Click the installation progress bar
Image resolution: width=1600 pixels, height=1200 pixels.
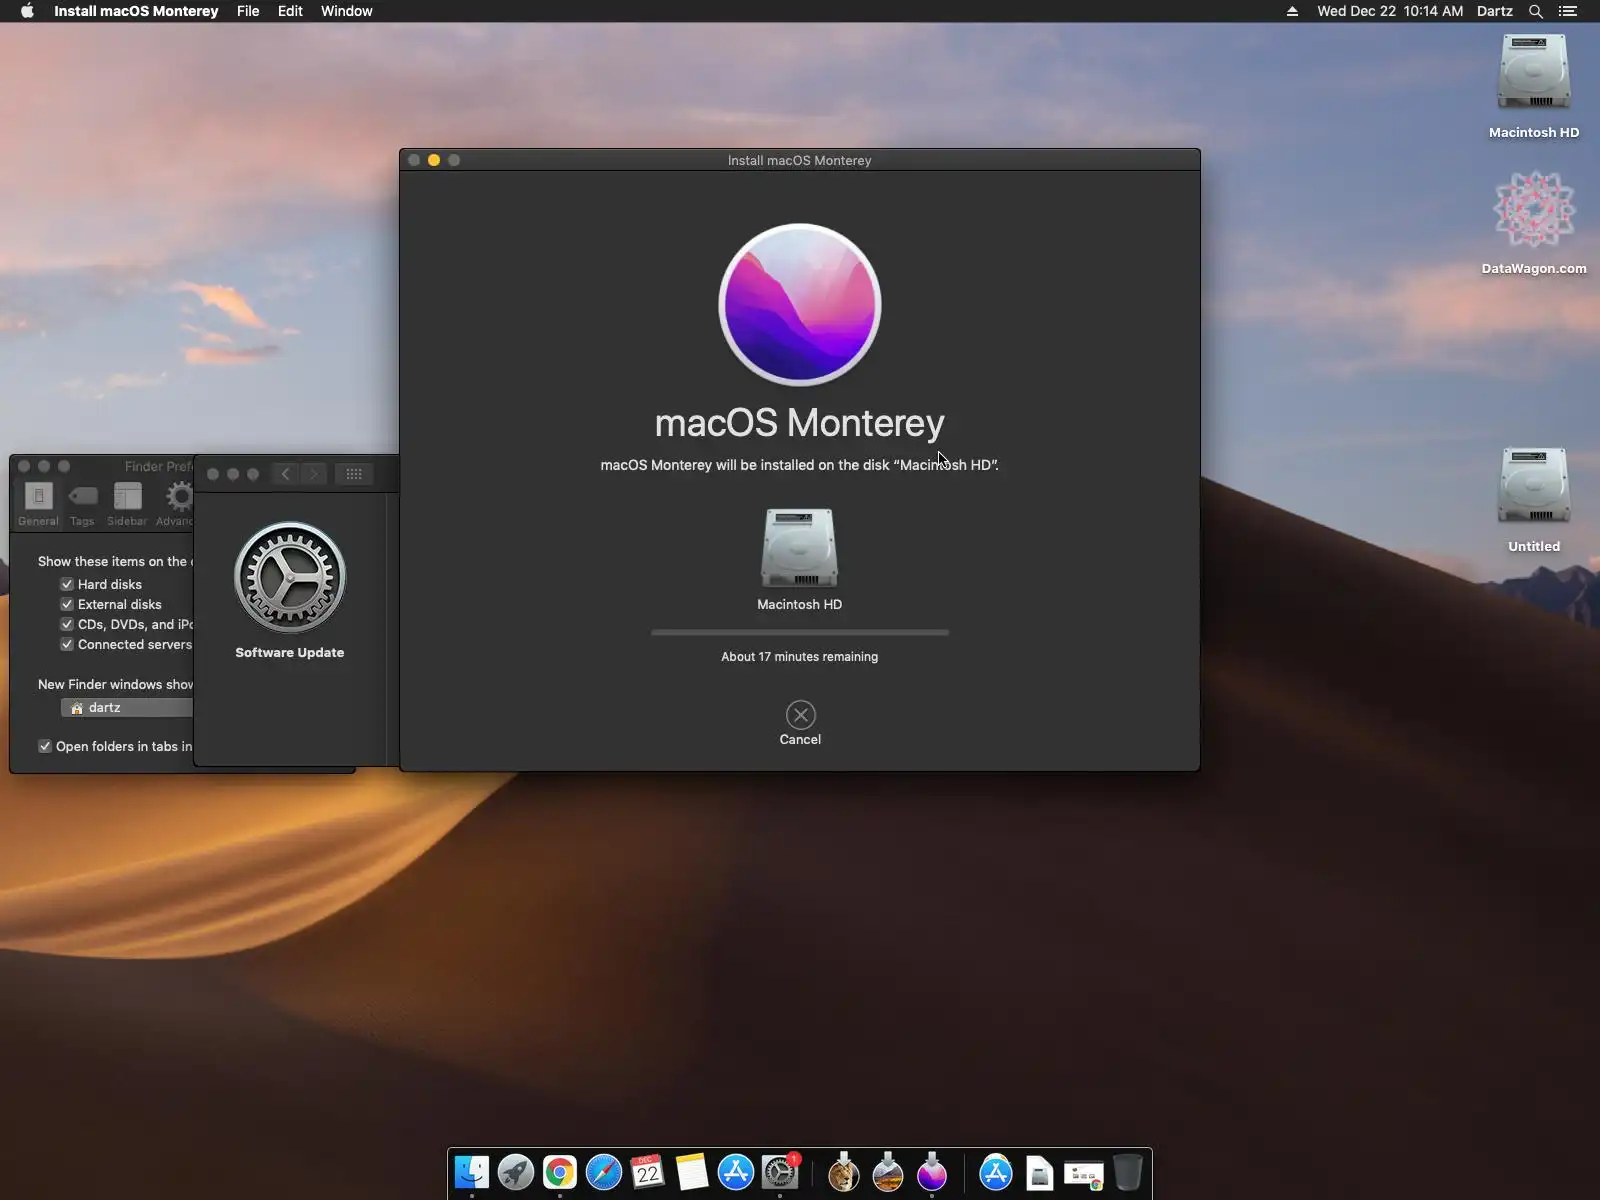coord(800,632)
